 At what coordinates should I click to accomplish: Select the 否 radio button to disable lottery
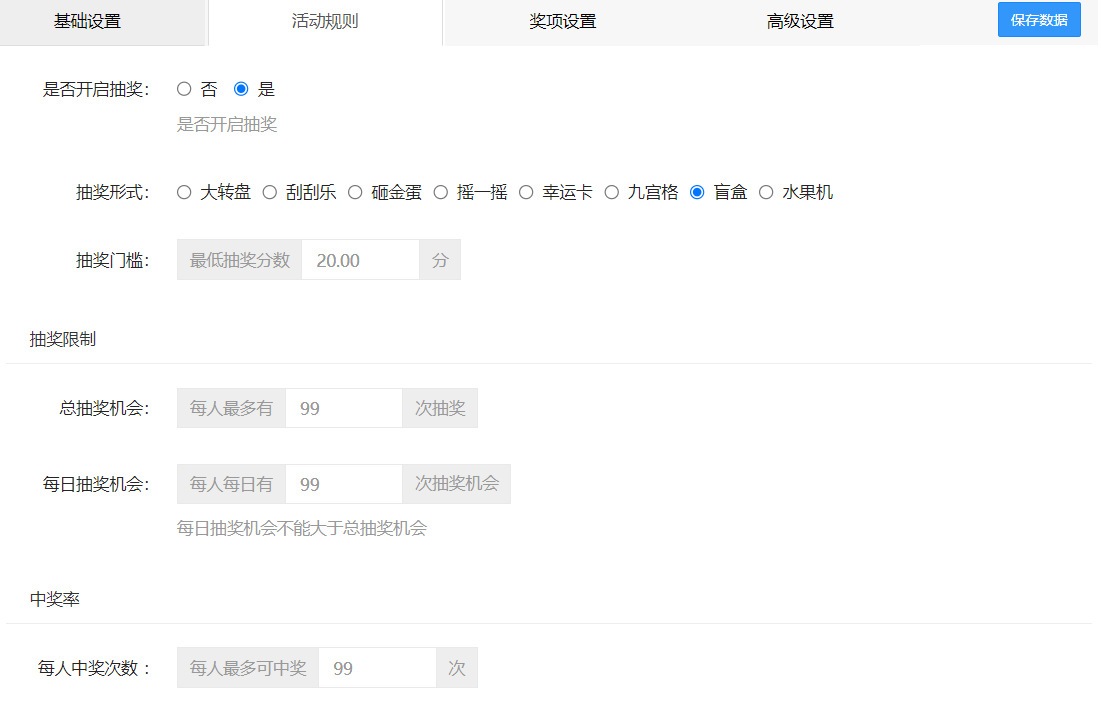tap(184, 88)
